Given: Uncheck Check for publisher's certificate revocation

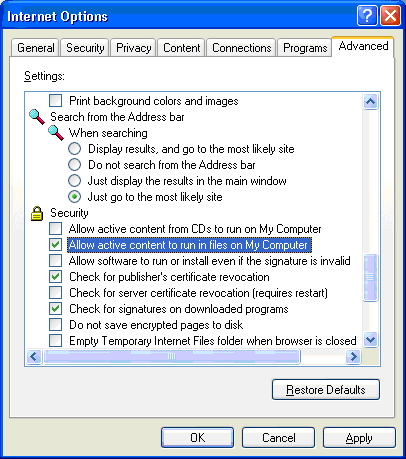Looking at the screenshot, I should pos(55,277).
